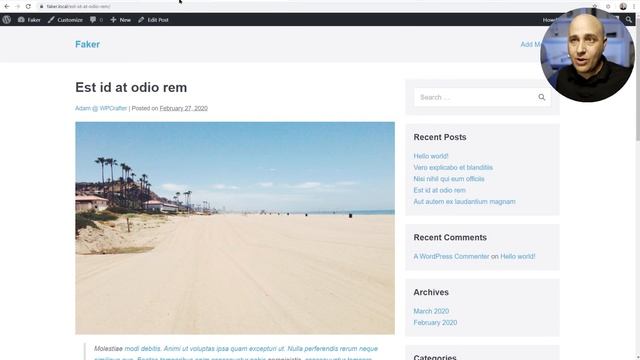
Task: Open the February 2020 archive
Action: (x=435, y=322)
